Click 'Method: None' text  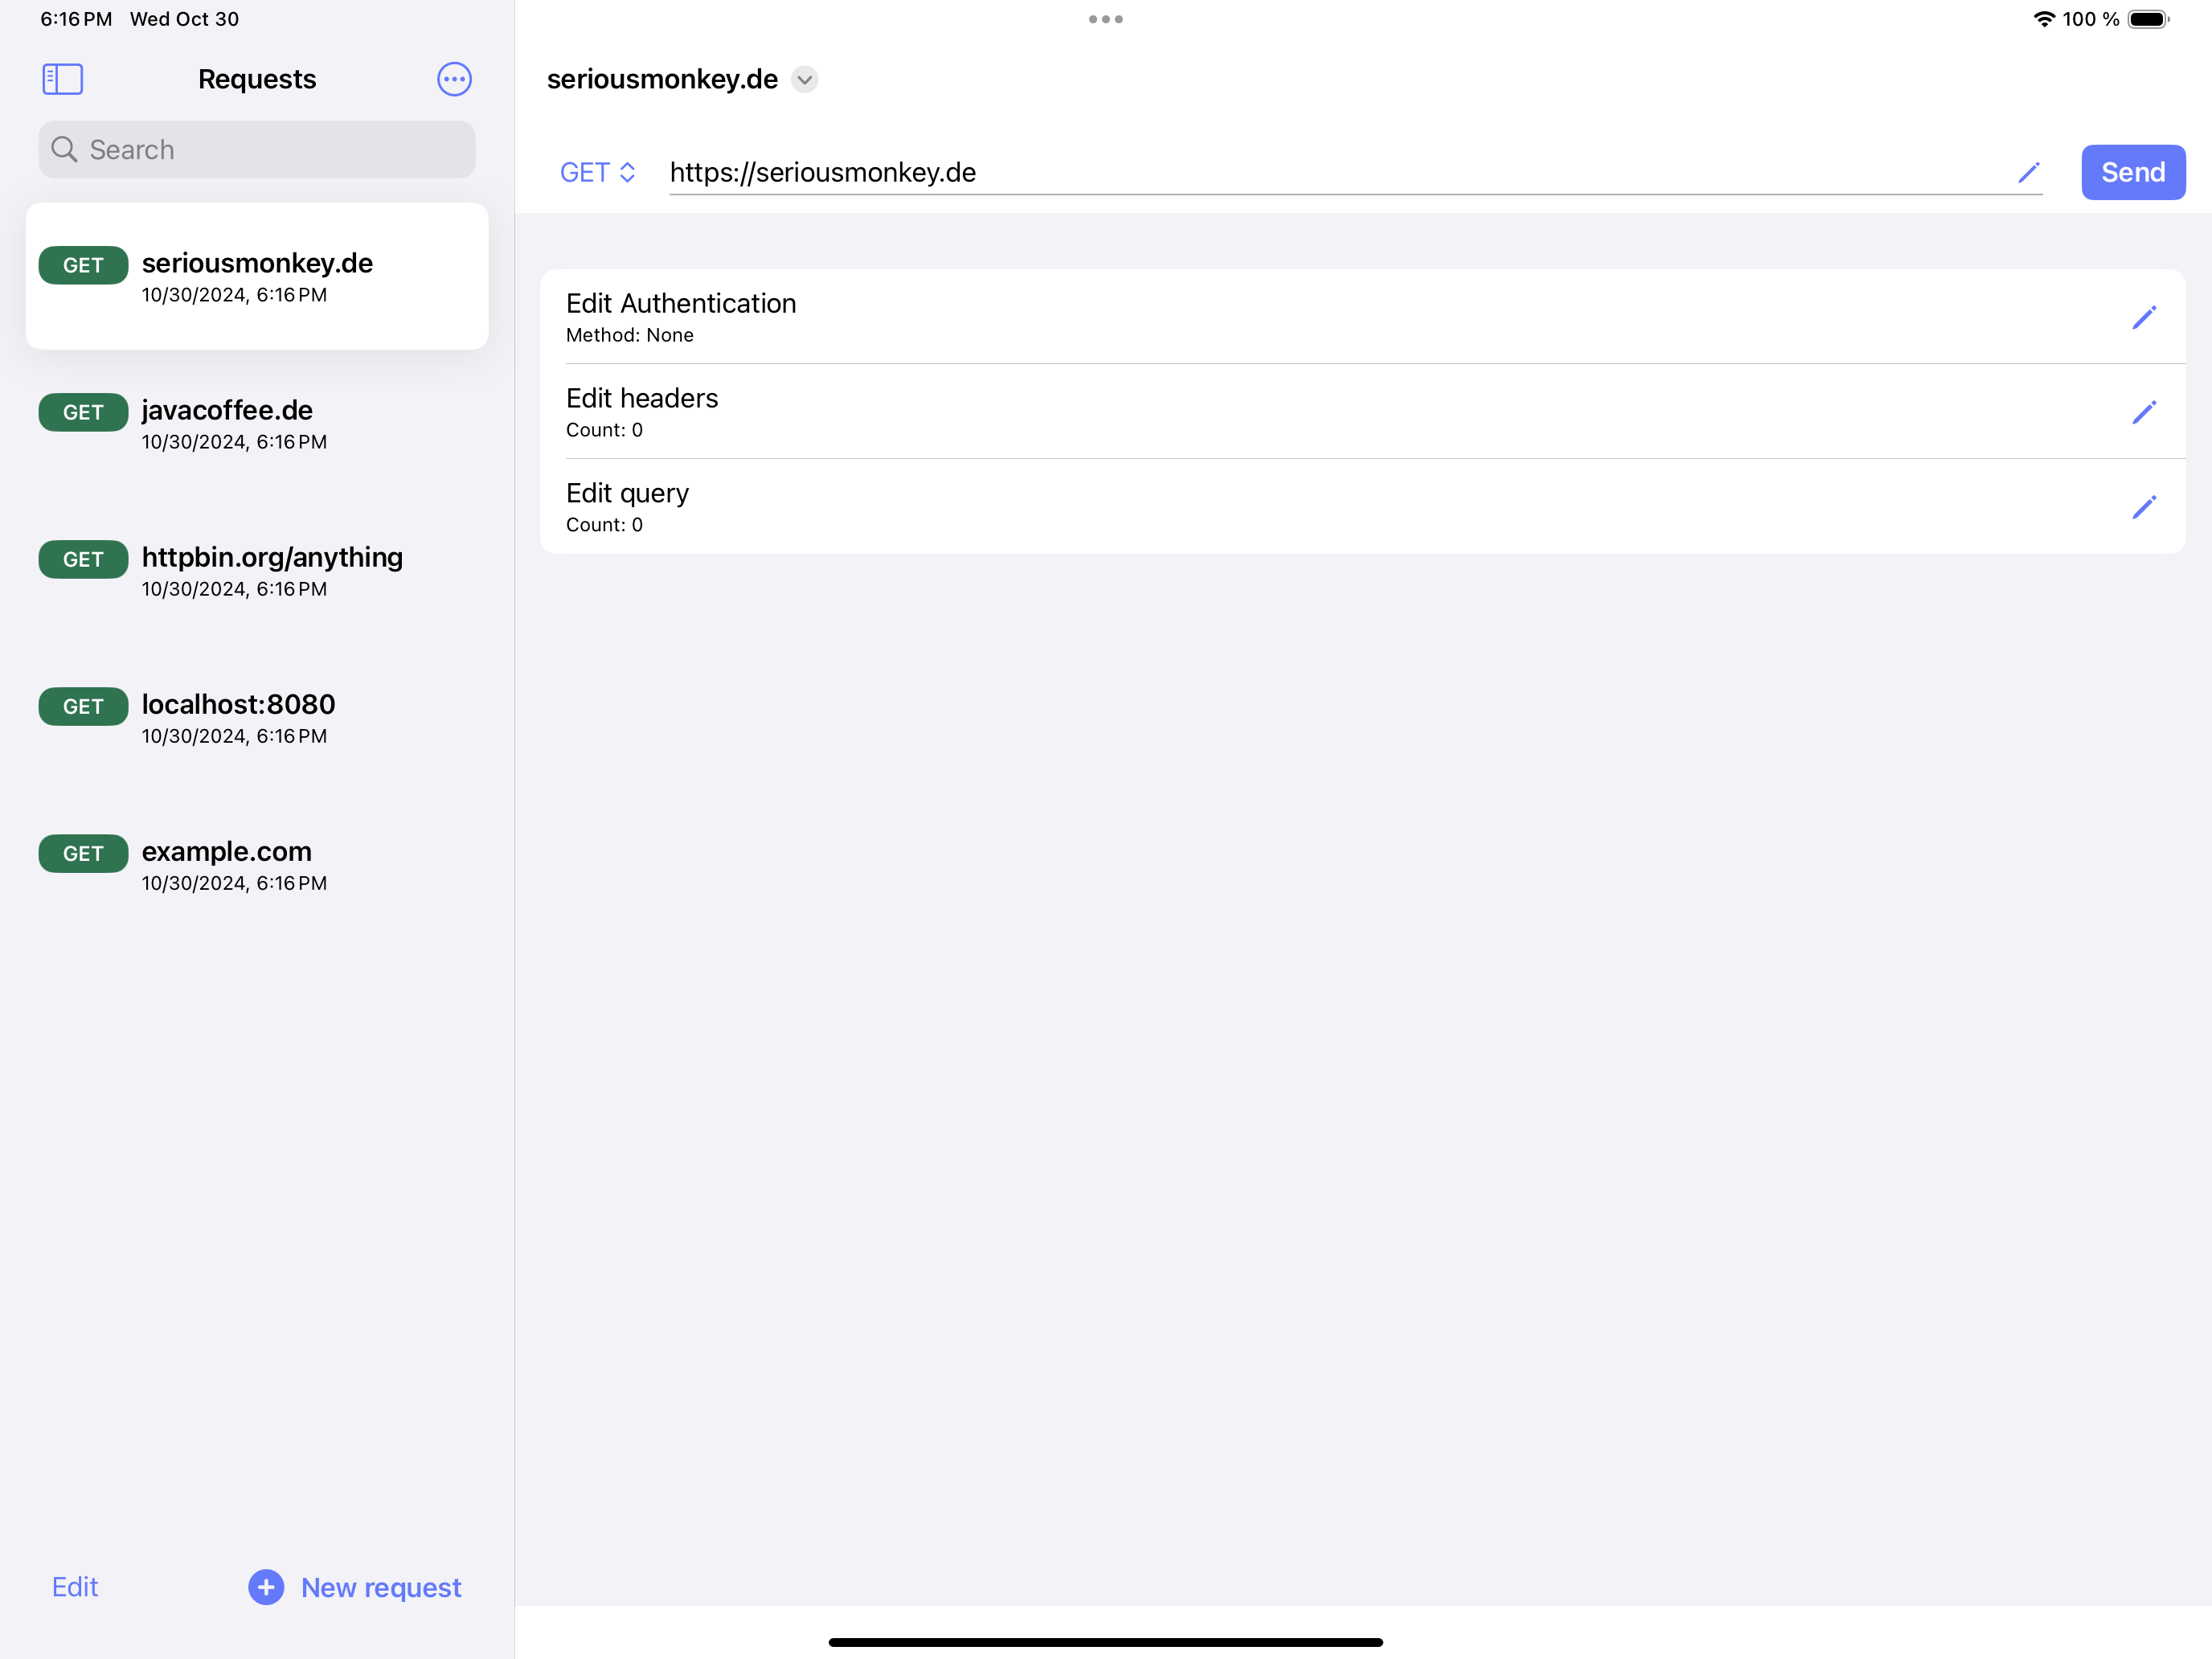click(629, 335)
